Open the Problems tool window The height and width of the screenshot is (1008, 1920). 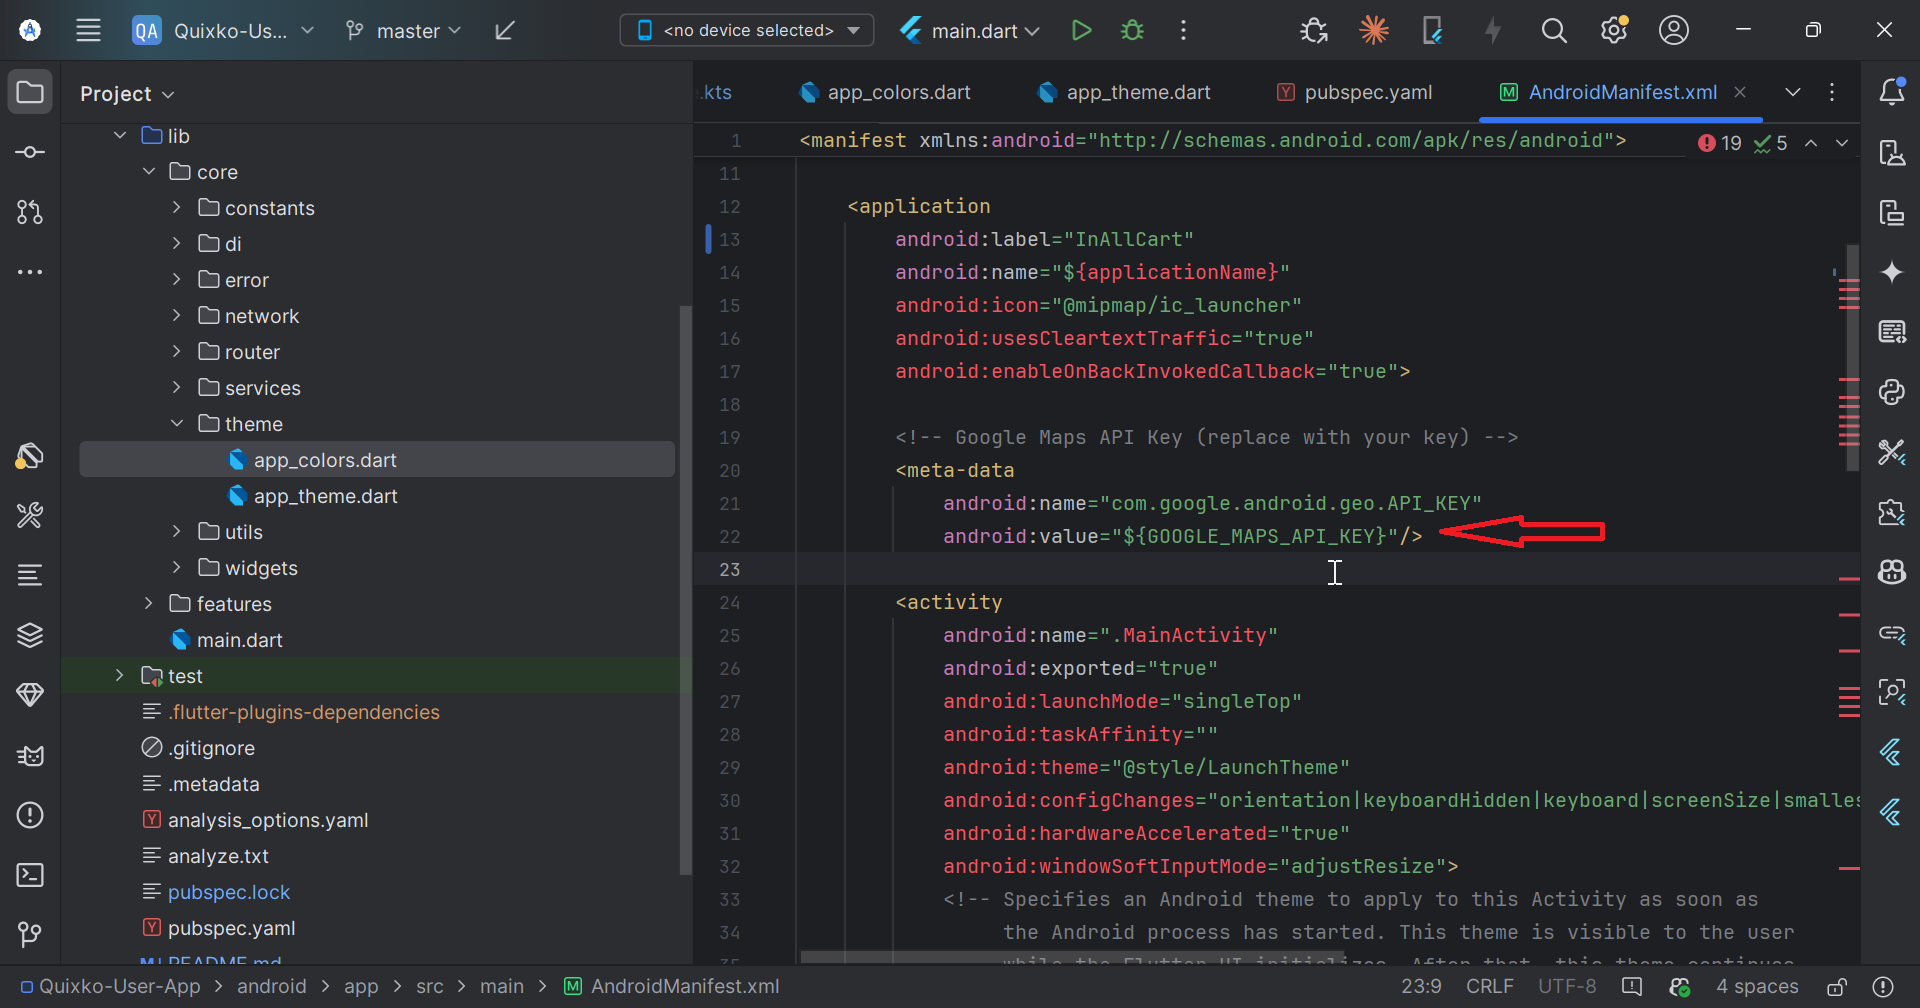tap(30, 815)
